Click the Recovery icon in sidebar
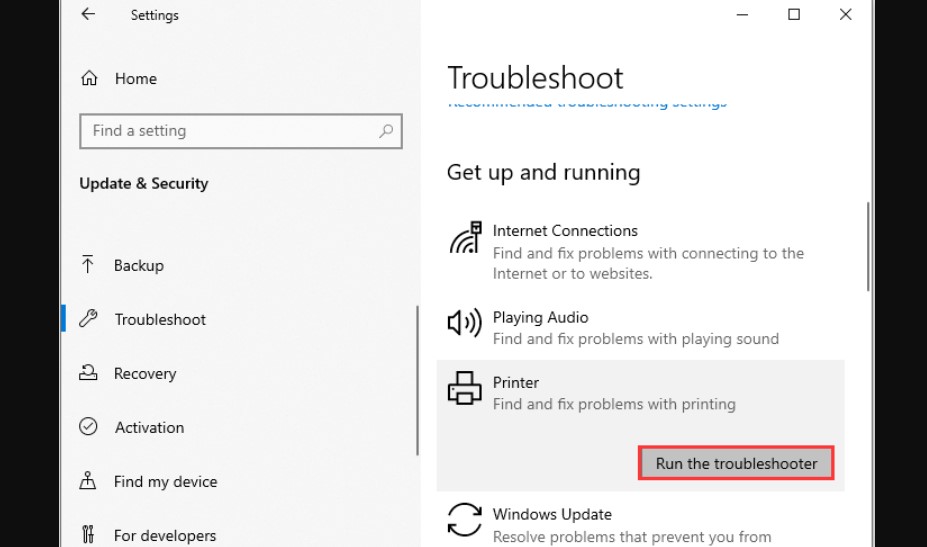 (88, 373)
